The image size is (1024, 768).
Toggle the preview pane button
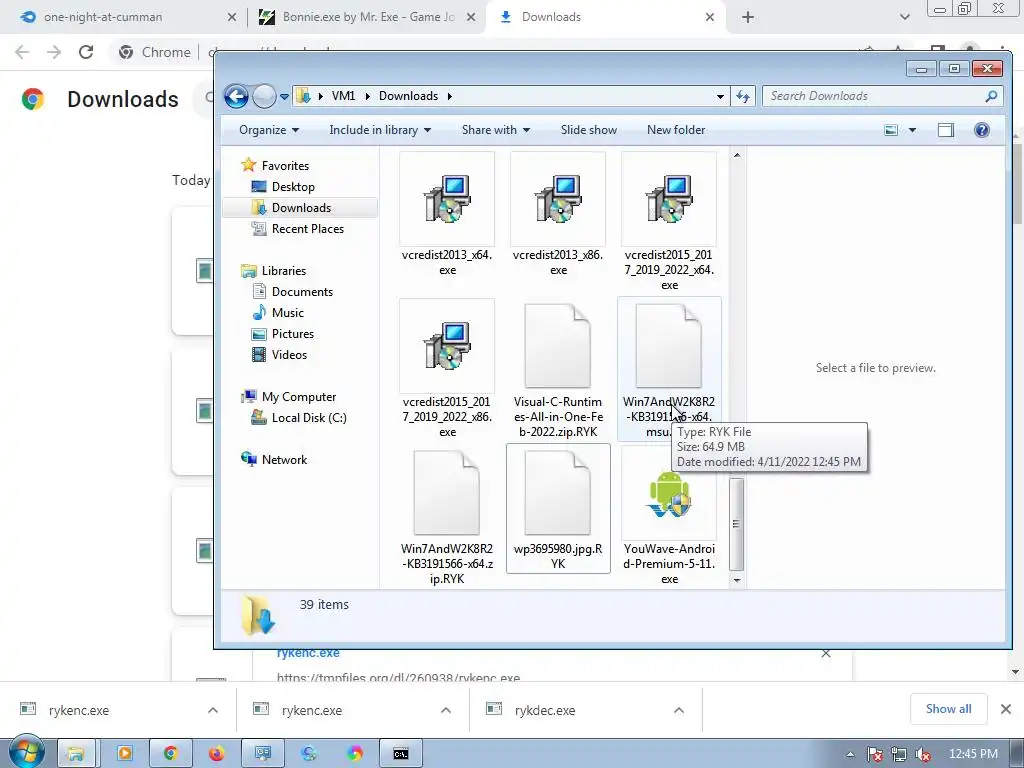coord(946,130)
